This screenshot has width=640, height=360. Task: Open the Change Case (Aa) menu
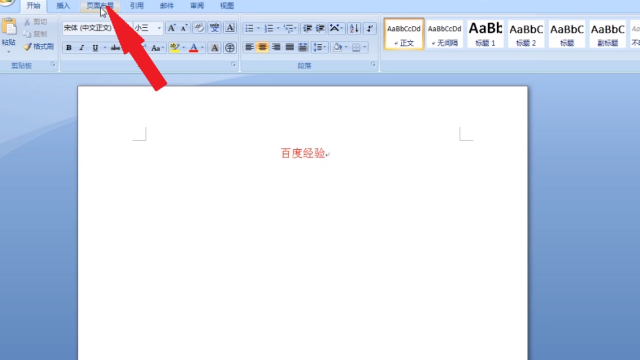point(157,48)
